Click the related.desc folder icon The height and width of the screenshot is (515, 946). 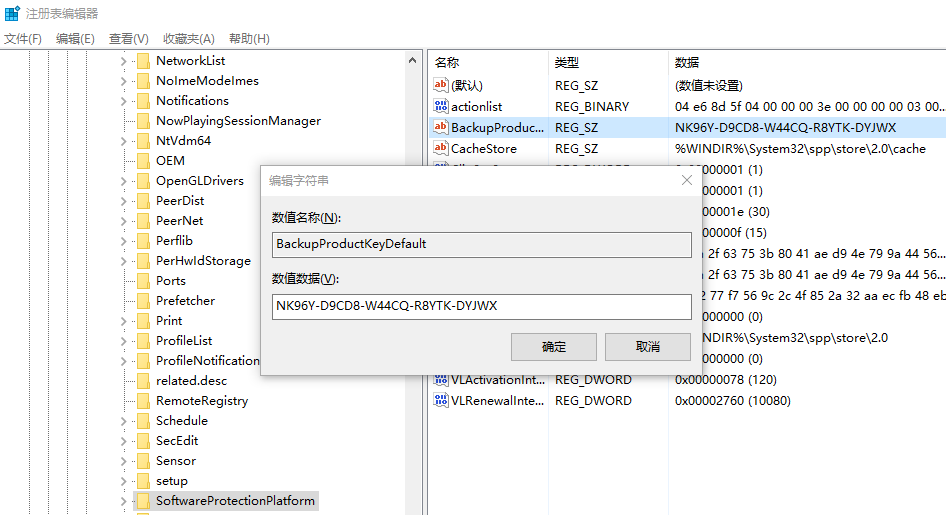click(x=143, y=381)
